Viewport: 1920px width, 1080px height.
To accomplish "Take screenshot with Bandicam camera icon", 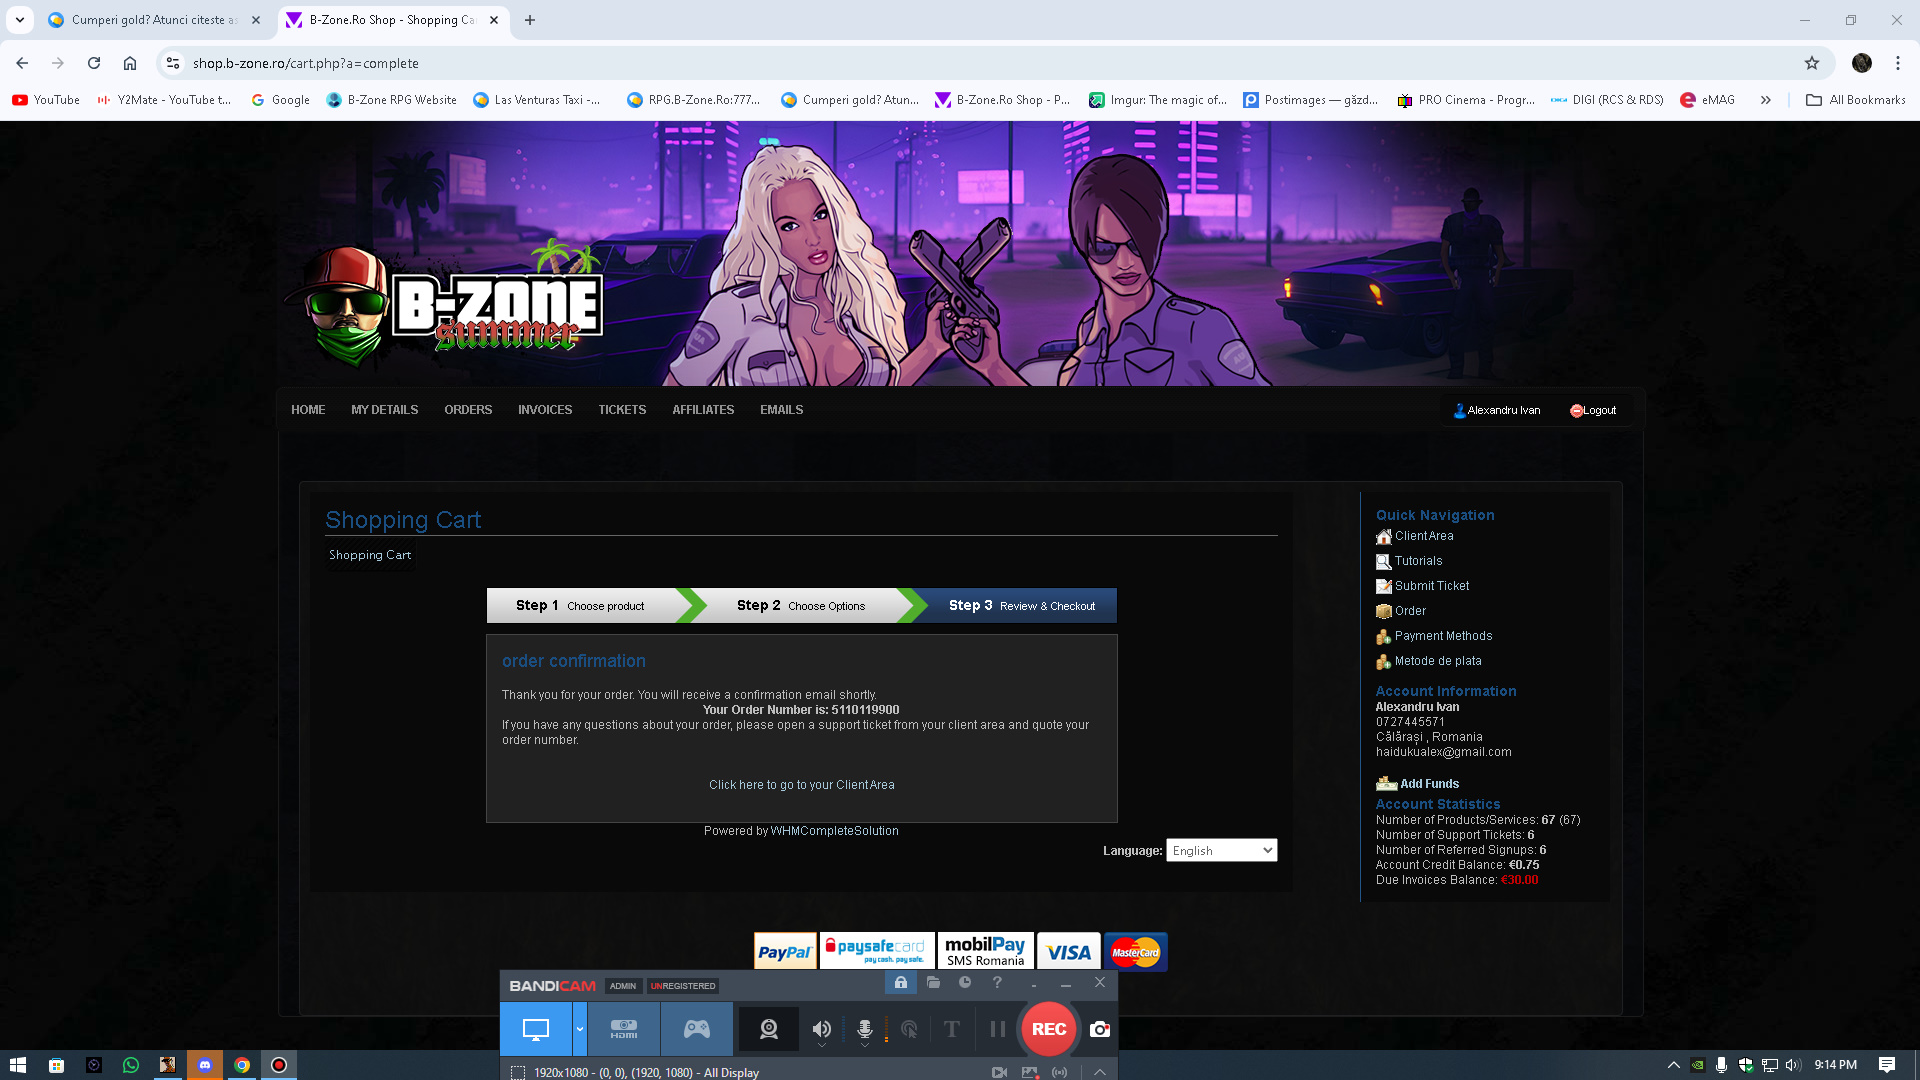I will click(x=1100, y=1029).
